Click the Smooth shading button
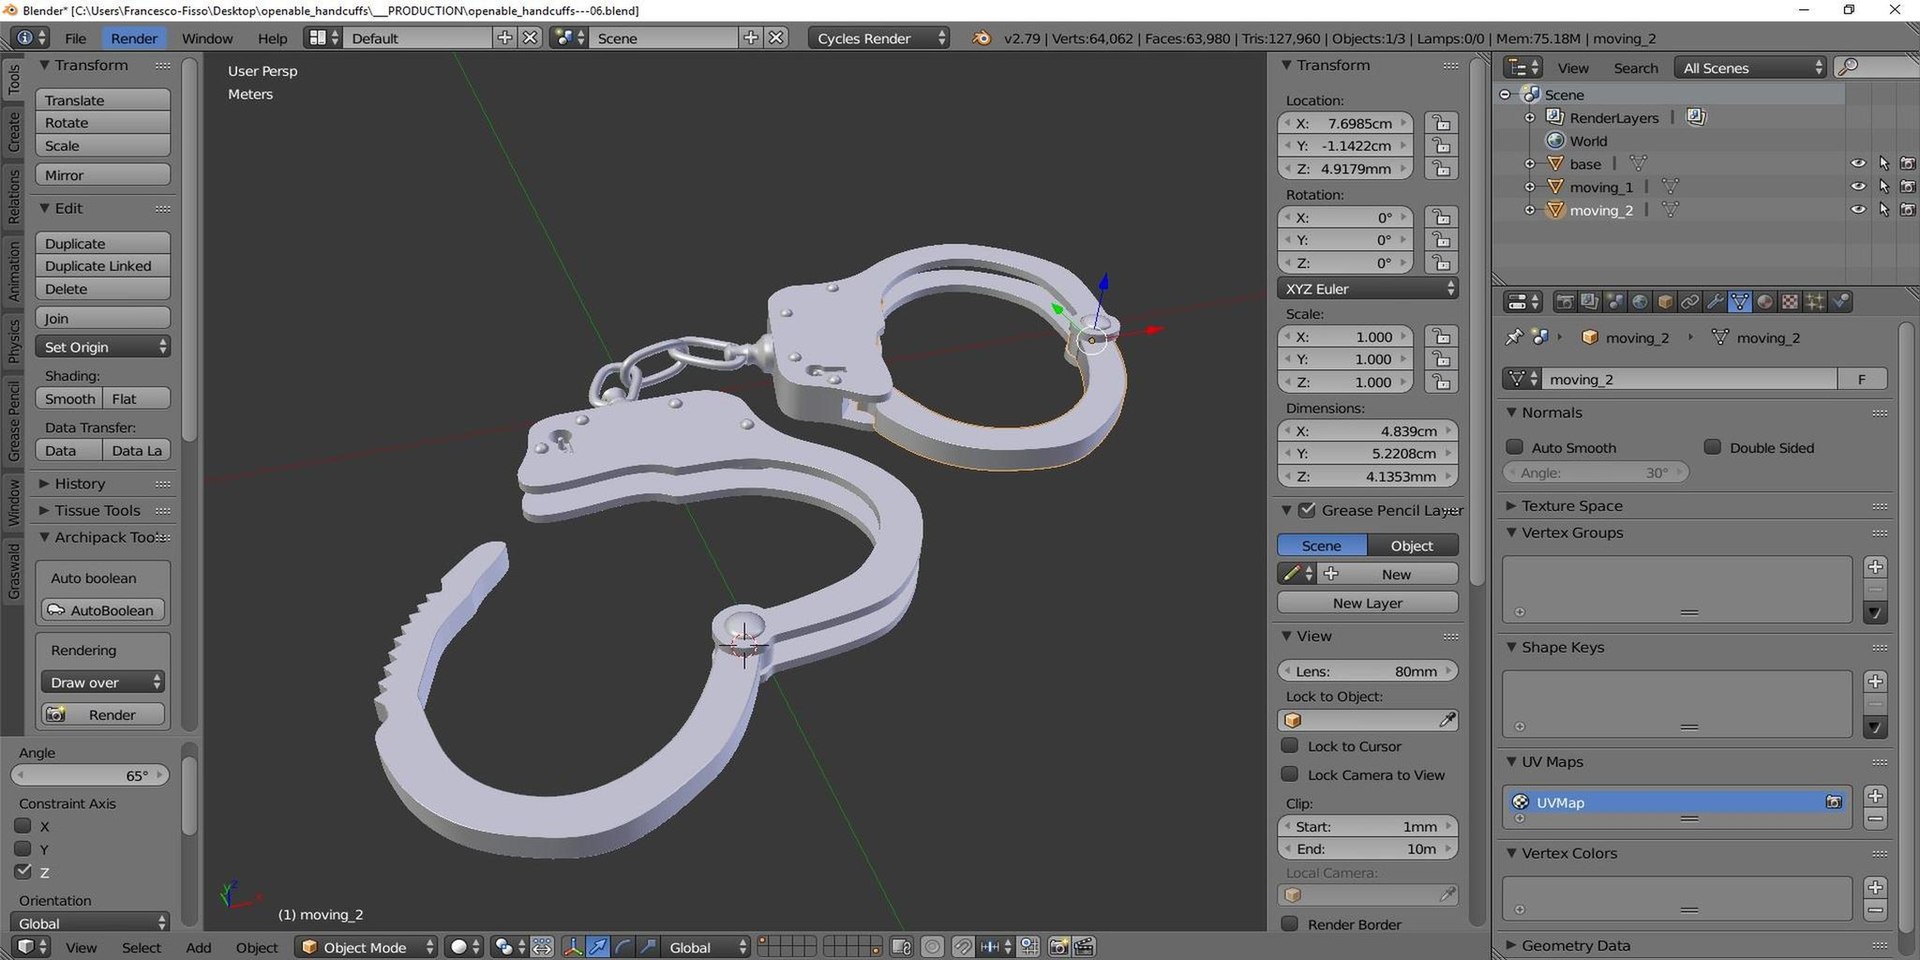This screenshot has width=1920, height=960. tap(69, 398)
